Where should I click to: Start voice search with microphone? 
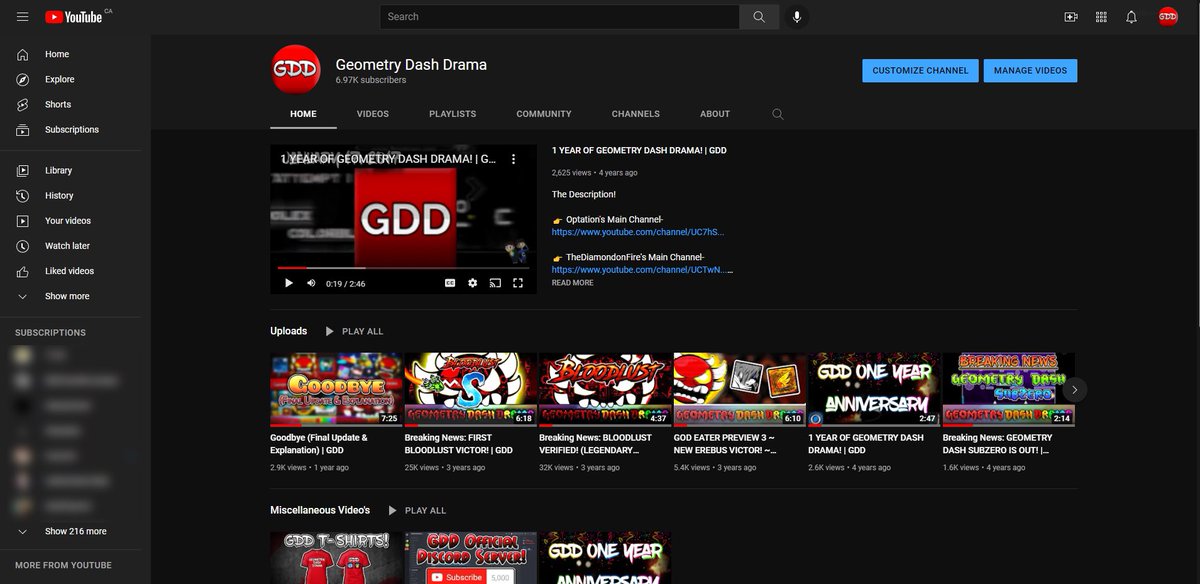797,17
